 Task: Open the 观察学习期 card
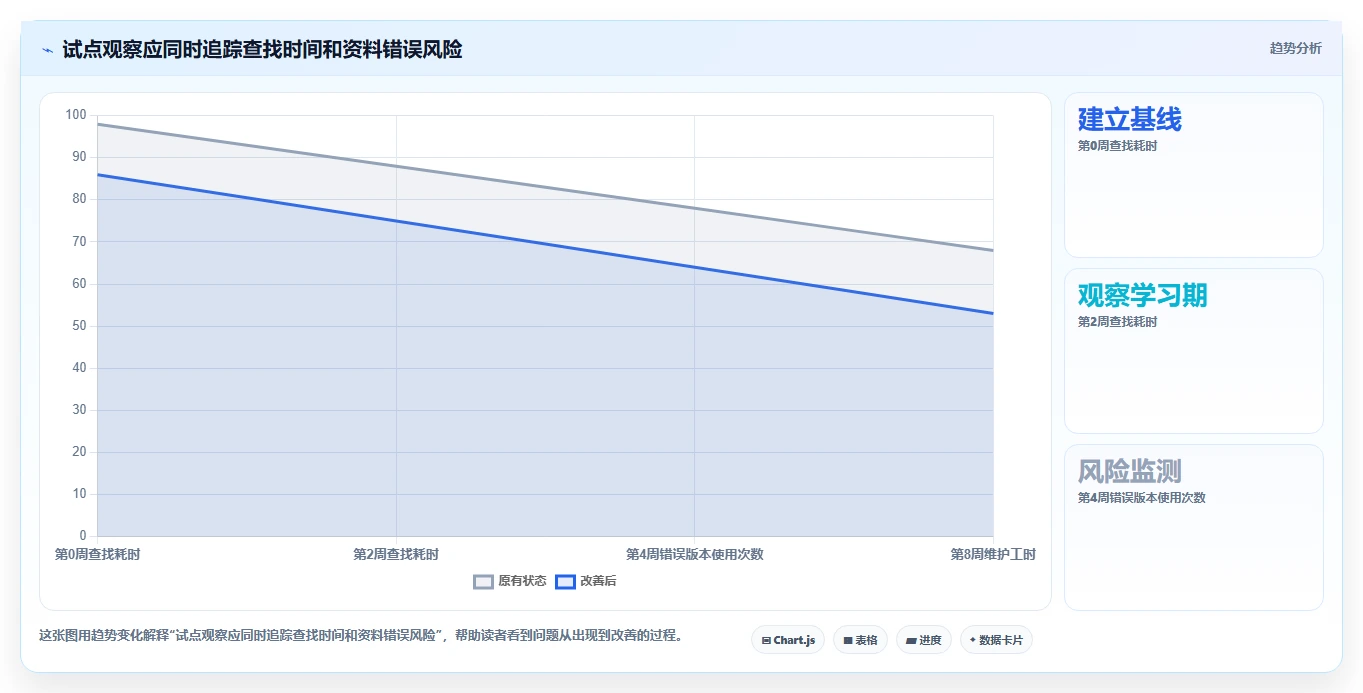click(x=1194, y=351)
